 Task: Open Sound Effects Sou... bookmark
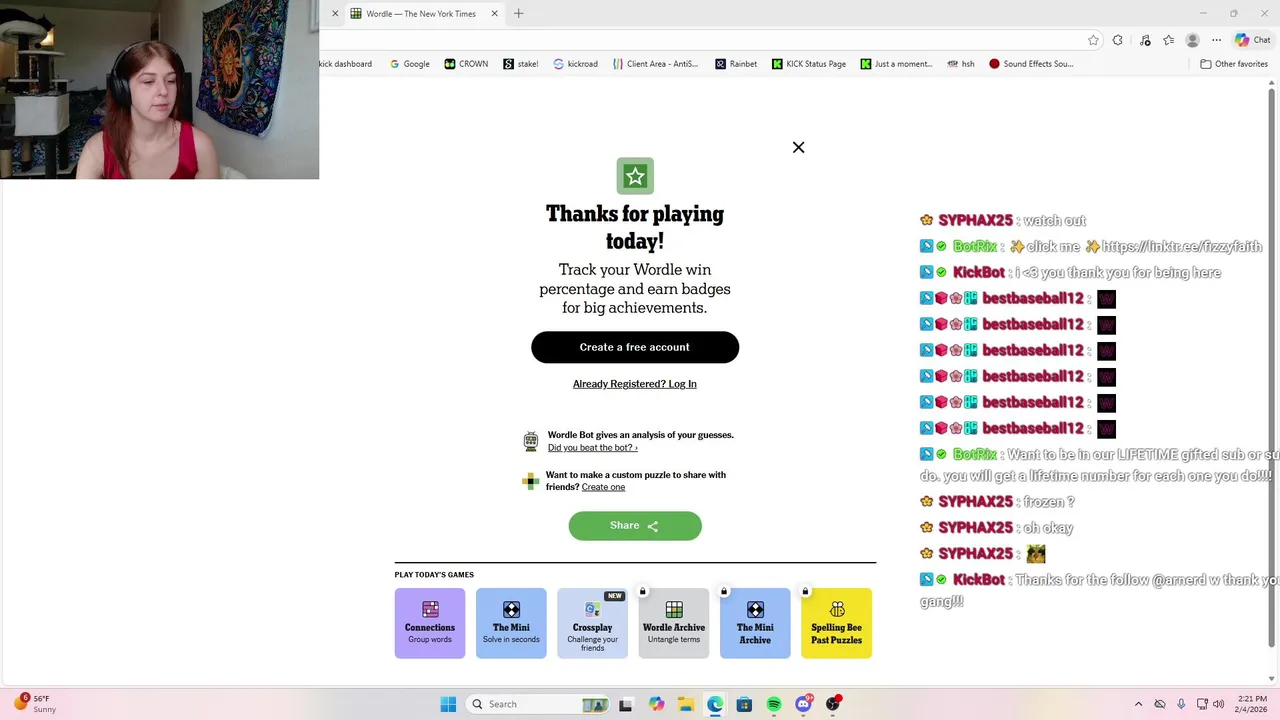coord(1031,64)
